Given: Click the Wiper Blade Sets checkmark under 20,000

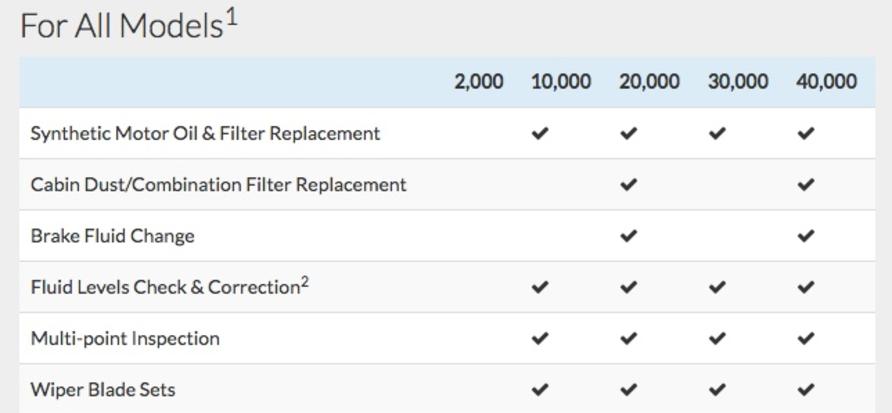Looking at the screenshot, I should [628, 389].
